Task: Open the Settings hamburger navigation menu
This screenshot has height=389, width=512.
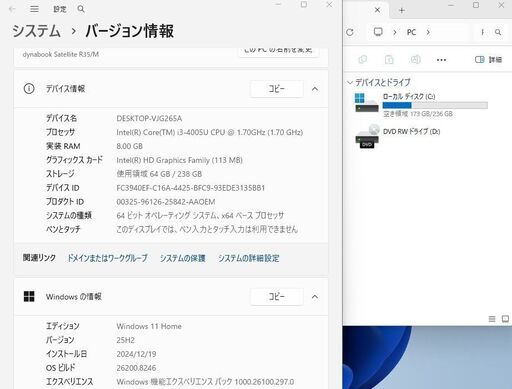Action: (x=34, y=9)
